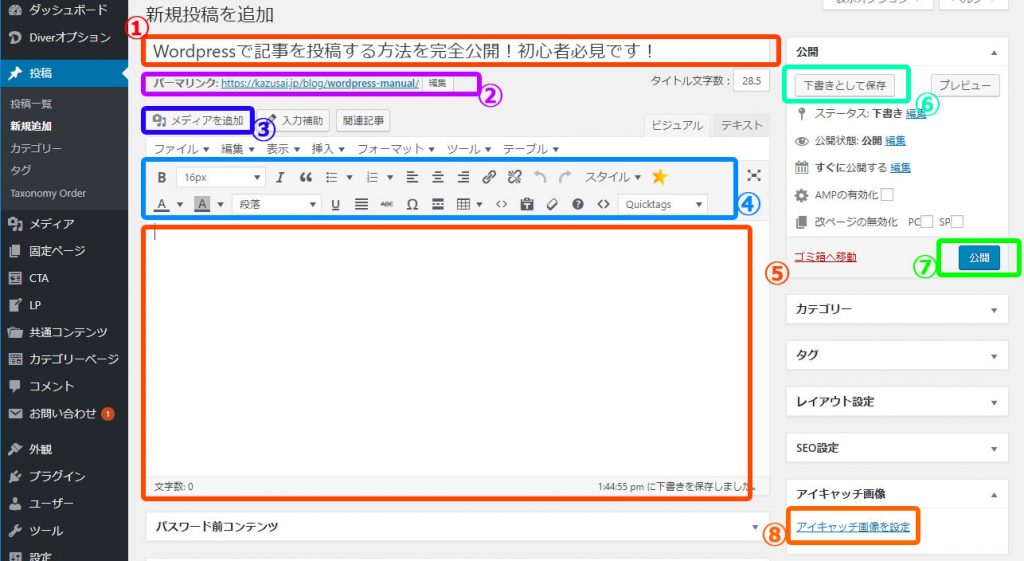Open bulleted list style arrow

349,177
